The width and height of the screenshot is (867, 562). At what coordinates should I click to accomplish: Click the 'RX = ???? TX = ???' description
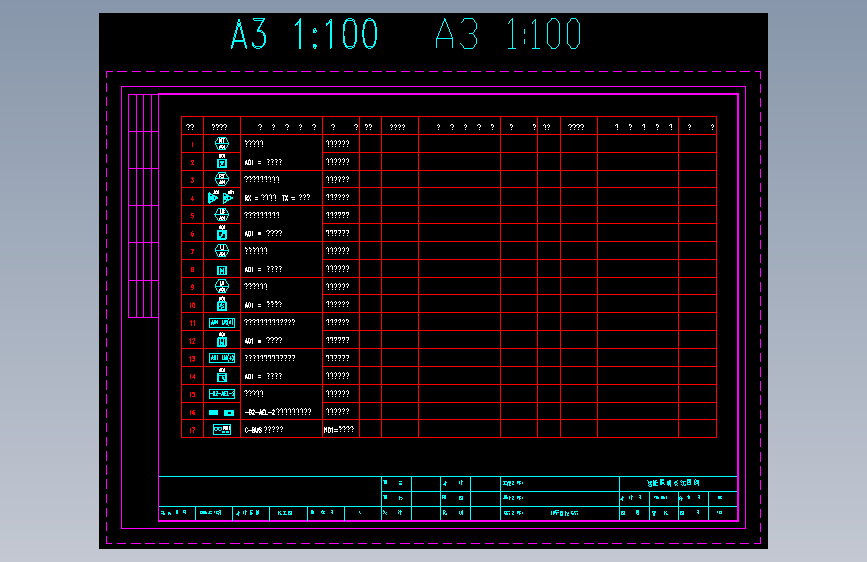point(278,197)
